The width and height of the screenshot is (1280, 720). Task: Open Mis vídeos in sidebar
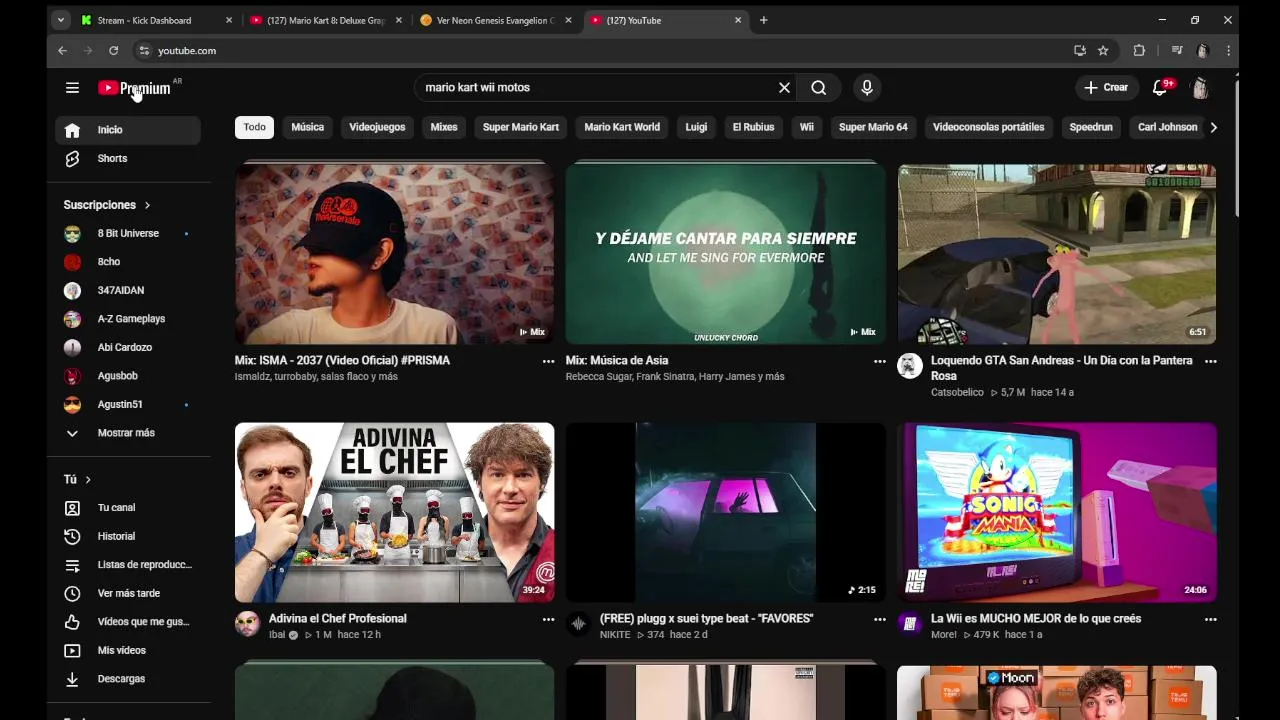128,651
